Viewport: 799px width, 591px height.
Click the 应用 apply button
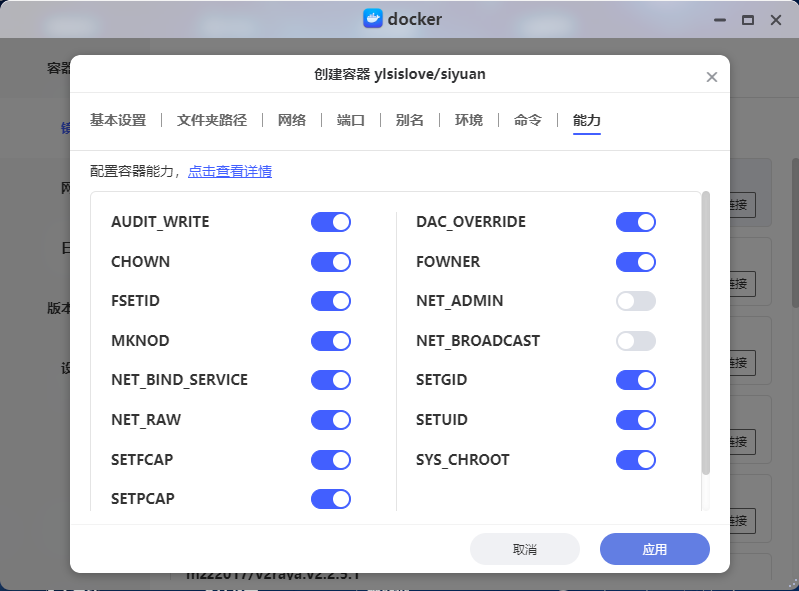point(654,549)
